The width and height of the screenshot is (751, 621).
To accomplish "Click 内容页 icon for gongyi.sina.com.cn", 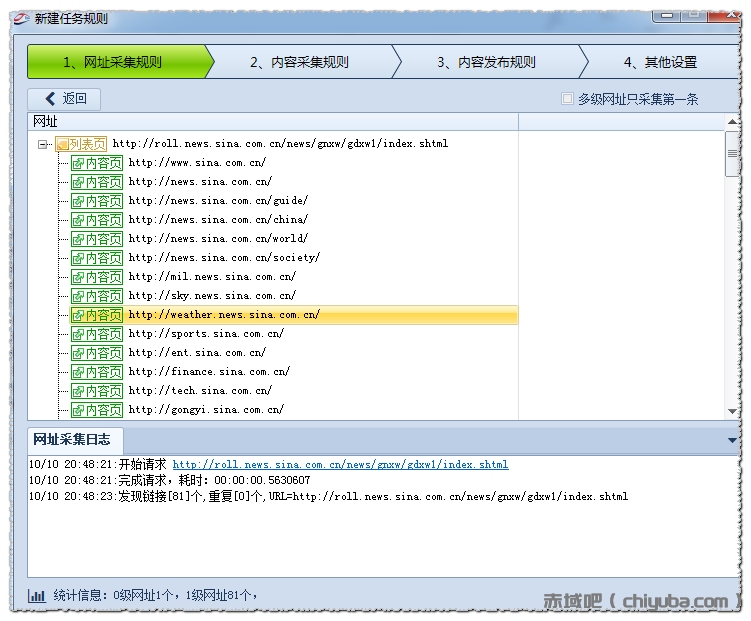I will [x=97, y=410].
